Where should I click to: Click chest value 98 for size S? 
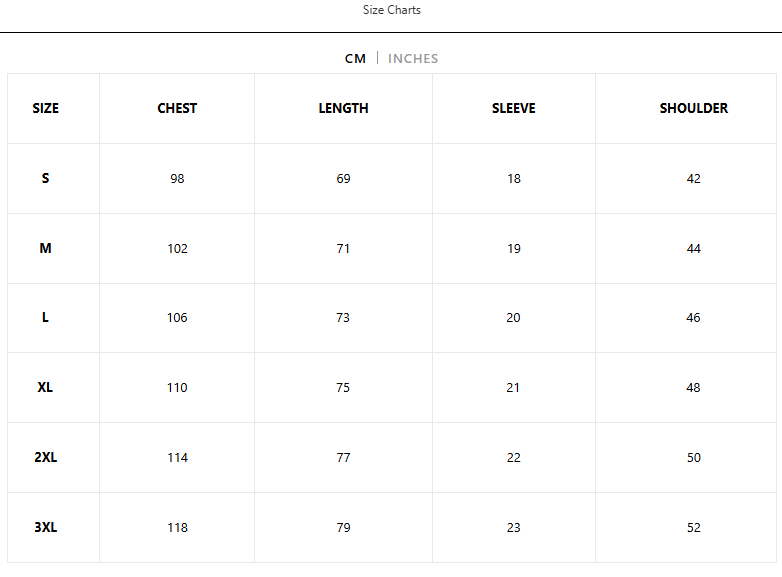(x=177, y=179)
